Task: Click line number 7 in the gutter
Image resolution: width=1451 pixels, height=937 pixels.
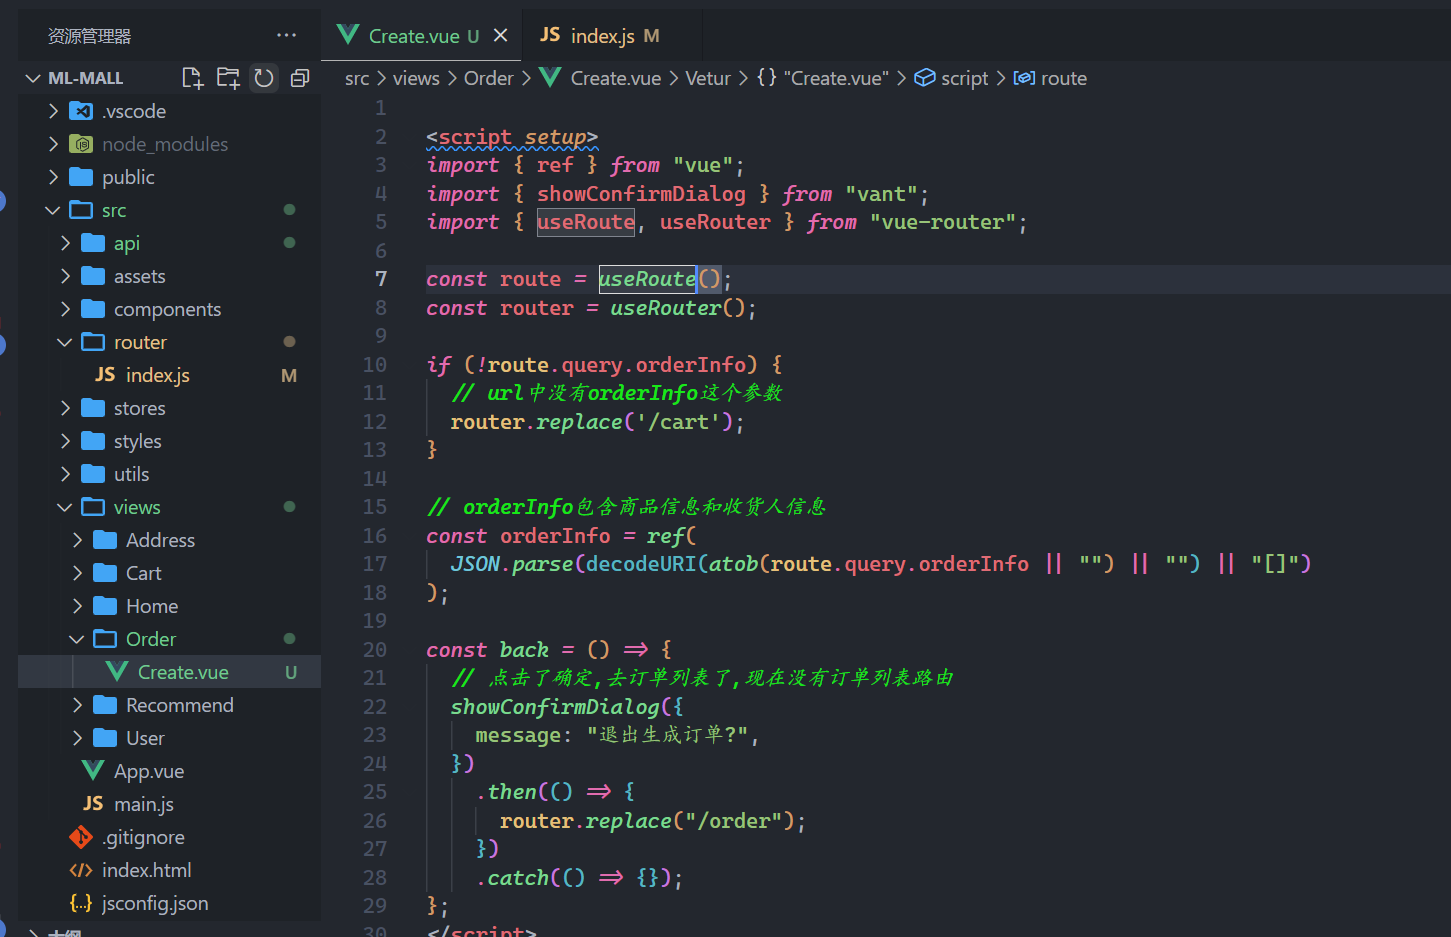Action: (381, 279)
